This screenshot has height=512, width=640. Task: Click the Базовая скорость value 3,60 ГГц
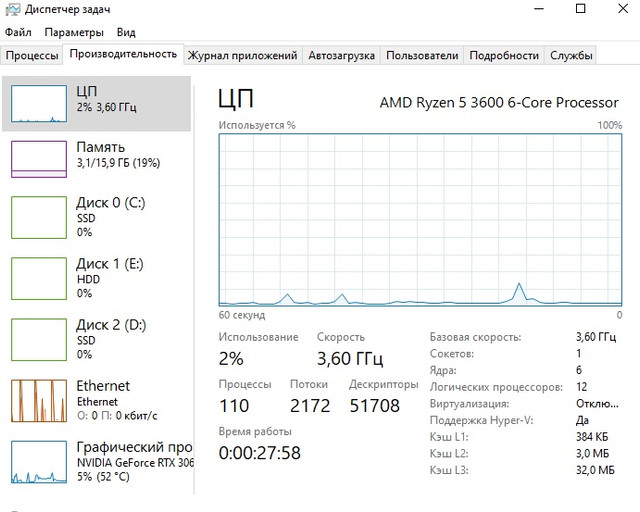click(x=596, y=337)
